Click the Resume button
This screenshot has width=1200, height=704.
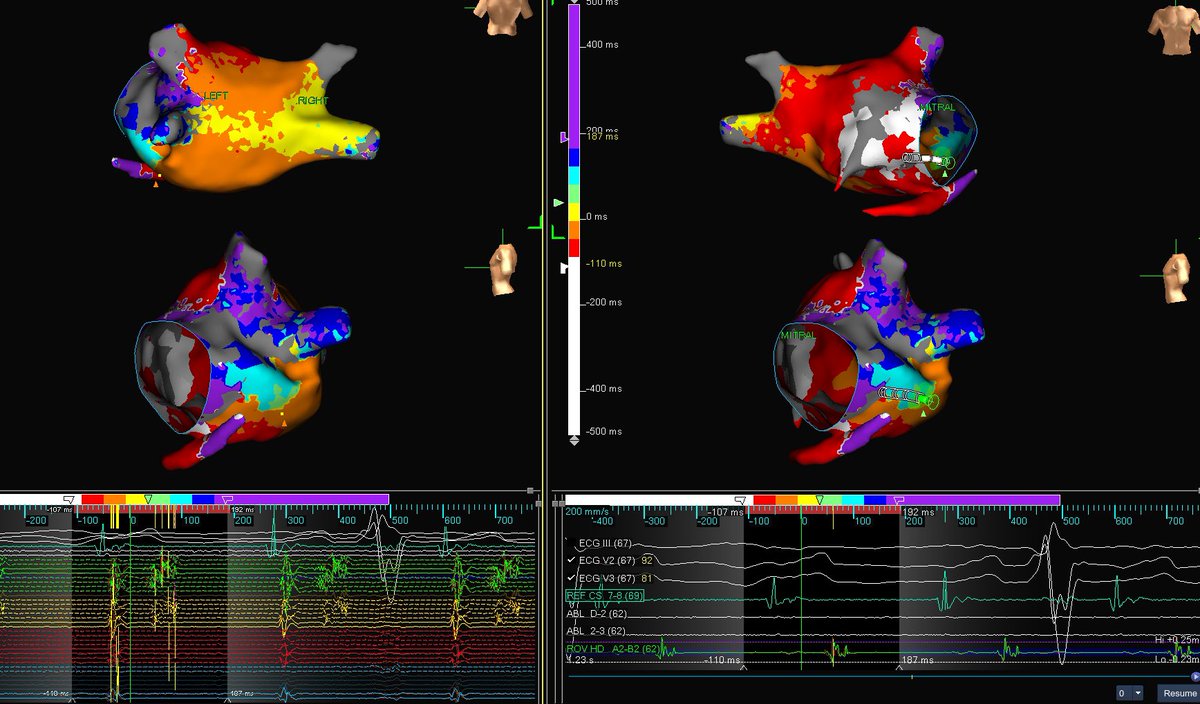(x=1178, y=692)
